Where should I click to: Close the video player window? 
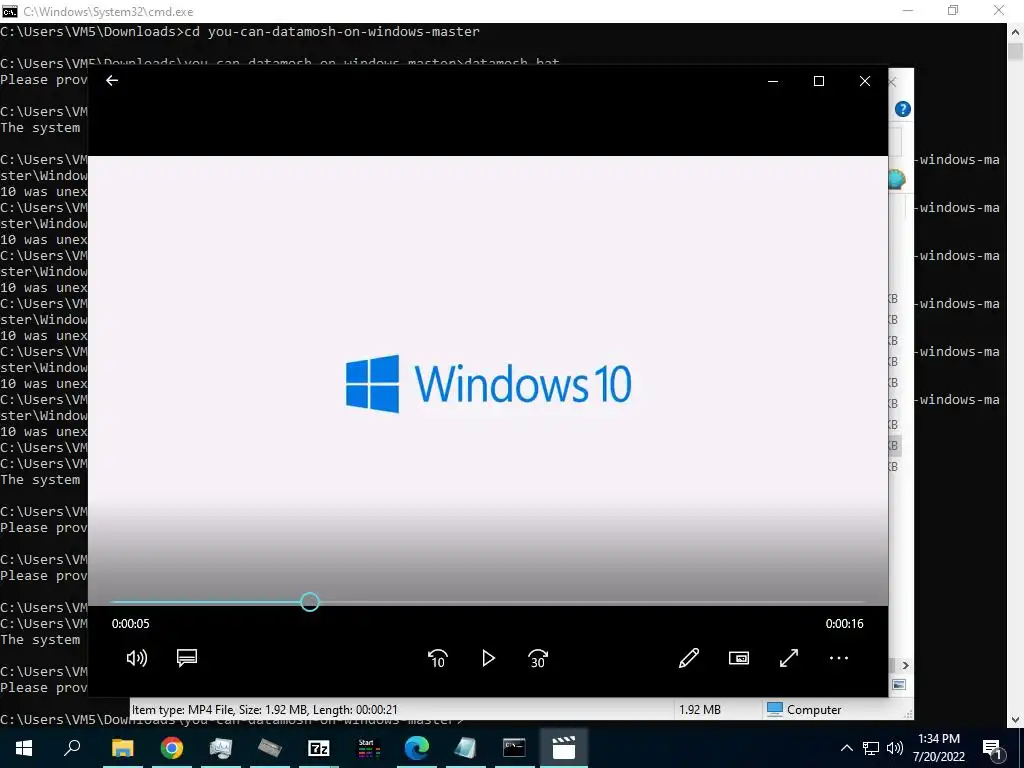click(865, 81)
